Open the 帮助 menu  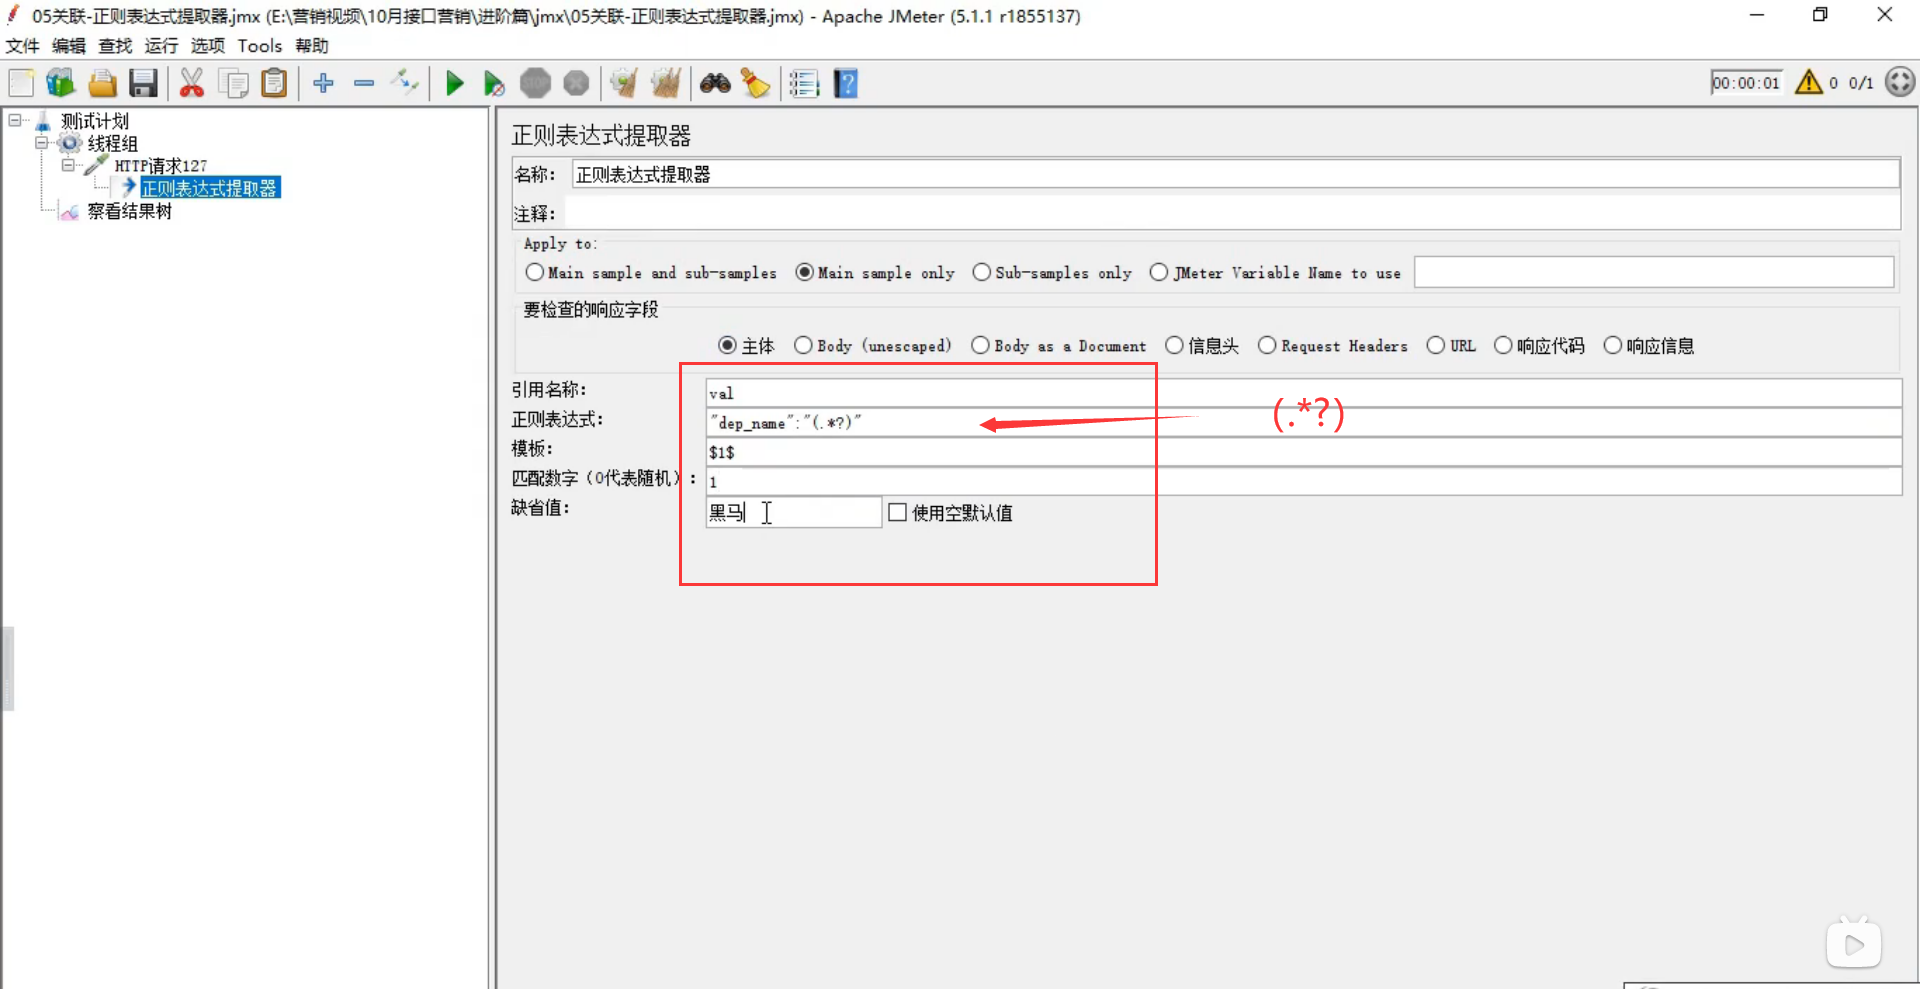(x=312, y=45)
